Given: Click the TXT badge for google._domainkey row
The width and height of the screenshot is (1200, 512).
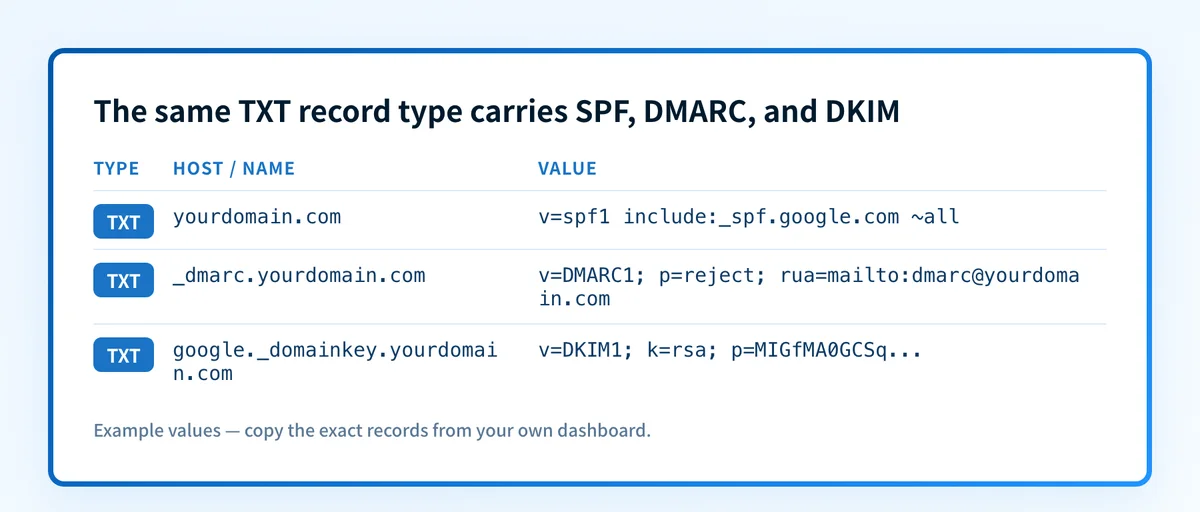Looking at the screenshot, I should coord(123,355).
